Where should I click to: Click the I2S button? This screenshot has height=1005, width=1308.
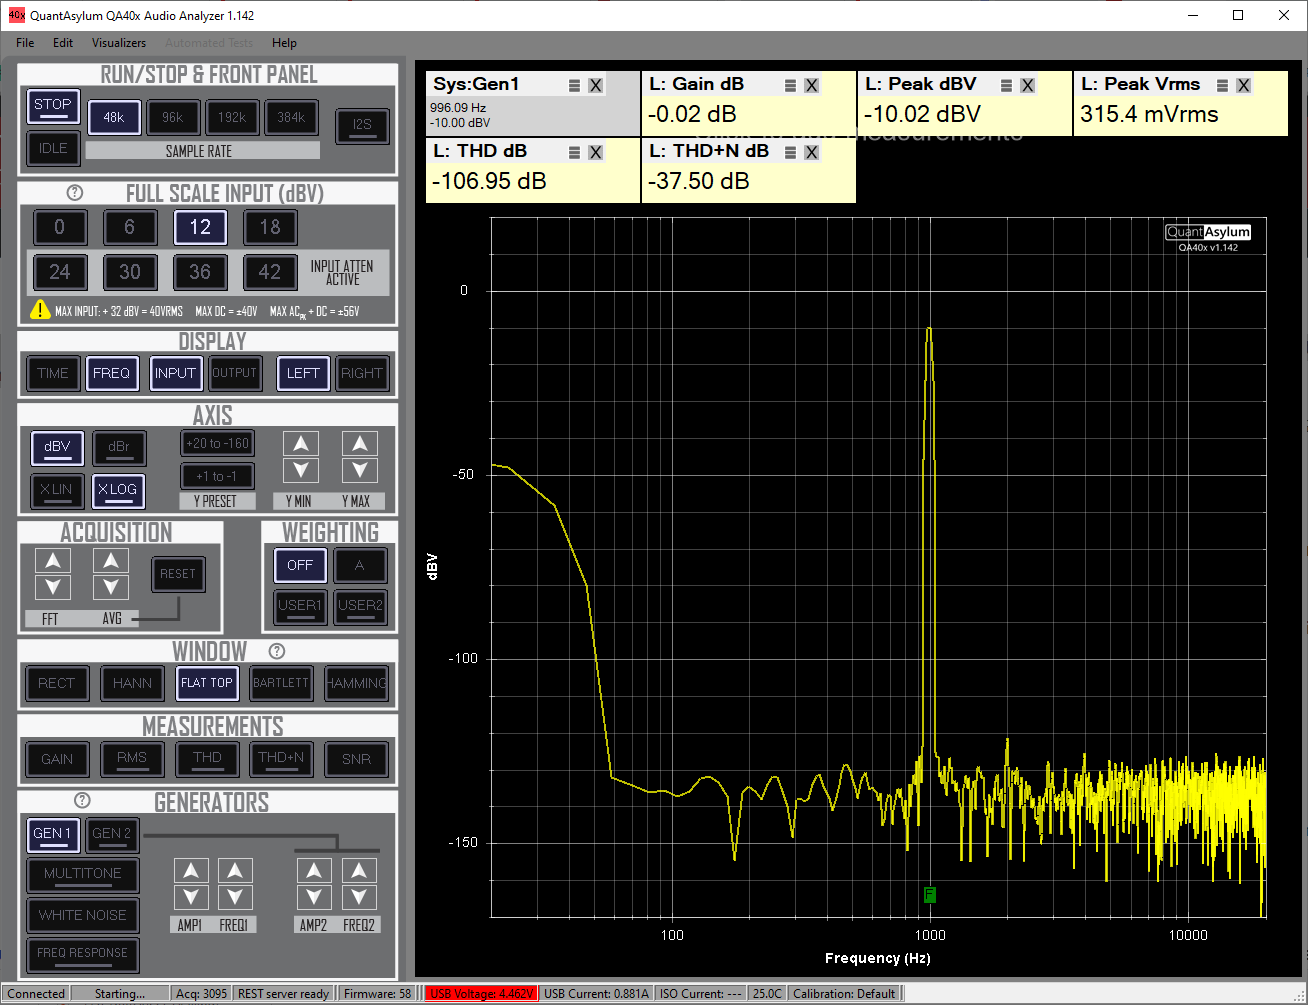[362, 126]
